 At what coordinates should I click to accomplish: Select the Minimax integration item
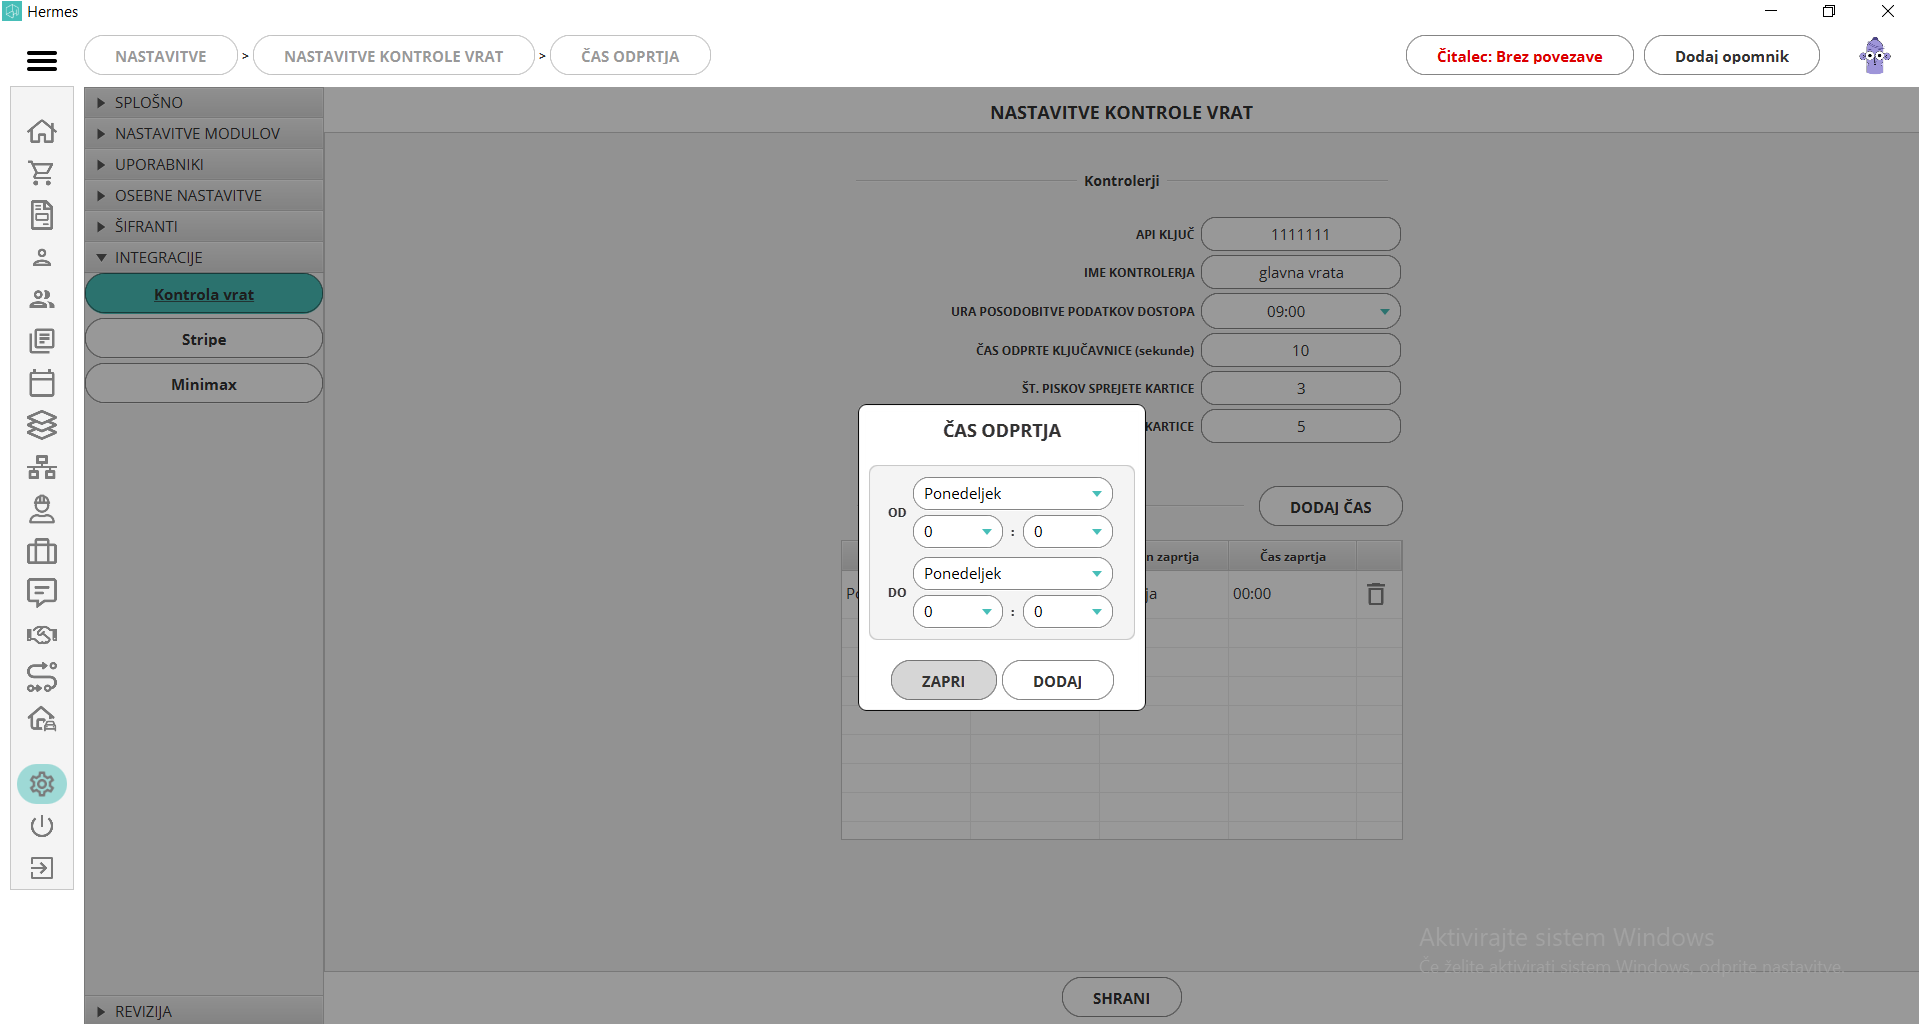click(x=204, y=384)
